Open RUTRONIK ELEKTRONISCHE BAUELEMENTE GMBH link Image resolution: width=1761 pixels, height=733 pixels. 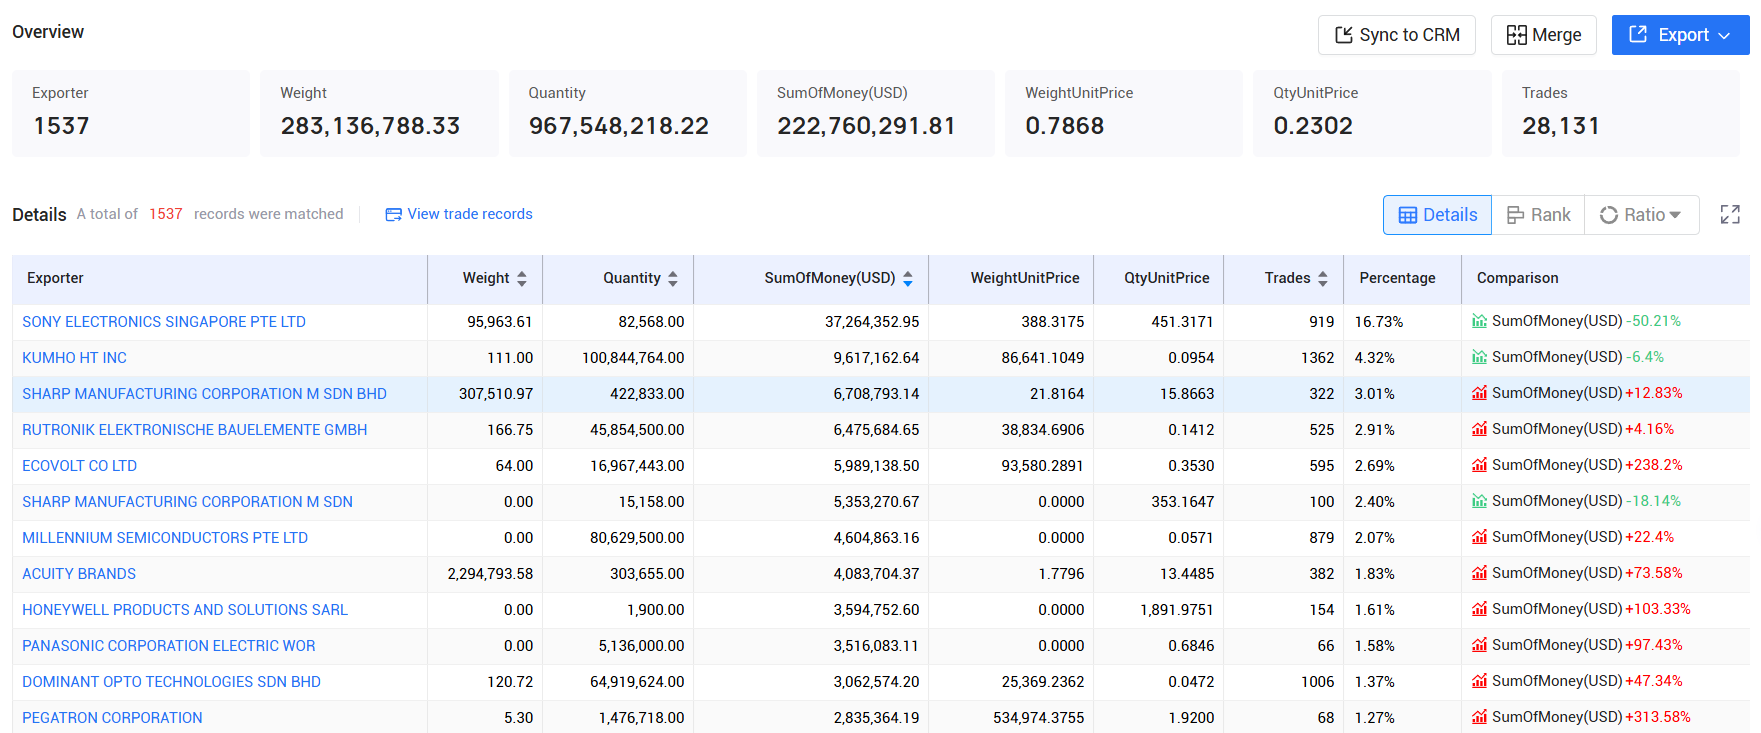pyautogui.click(x=194, y=430)
